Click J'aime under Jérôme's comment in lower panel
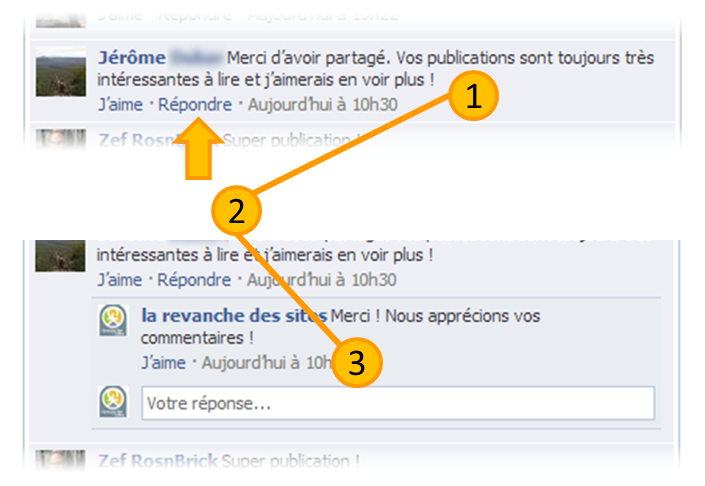Viewport: 705px width, 486px height. click(x=120, y=280)
